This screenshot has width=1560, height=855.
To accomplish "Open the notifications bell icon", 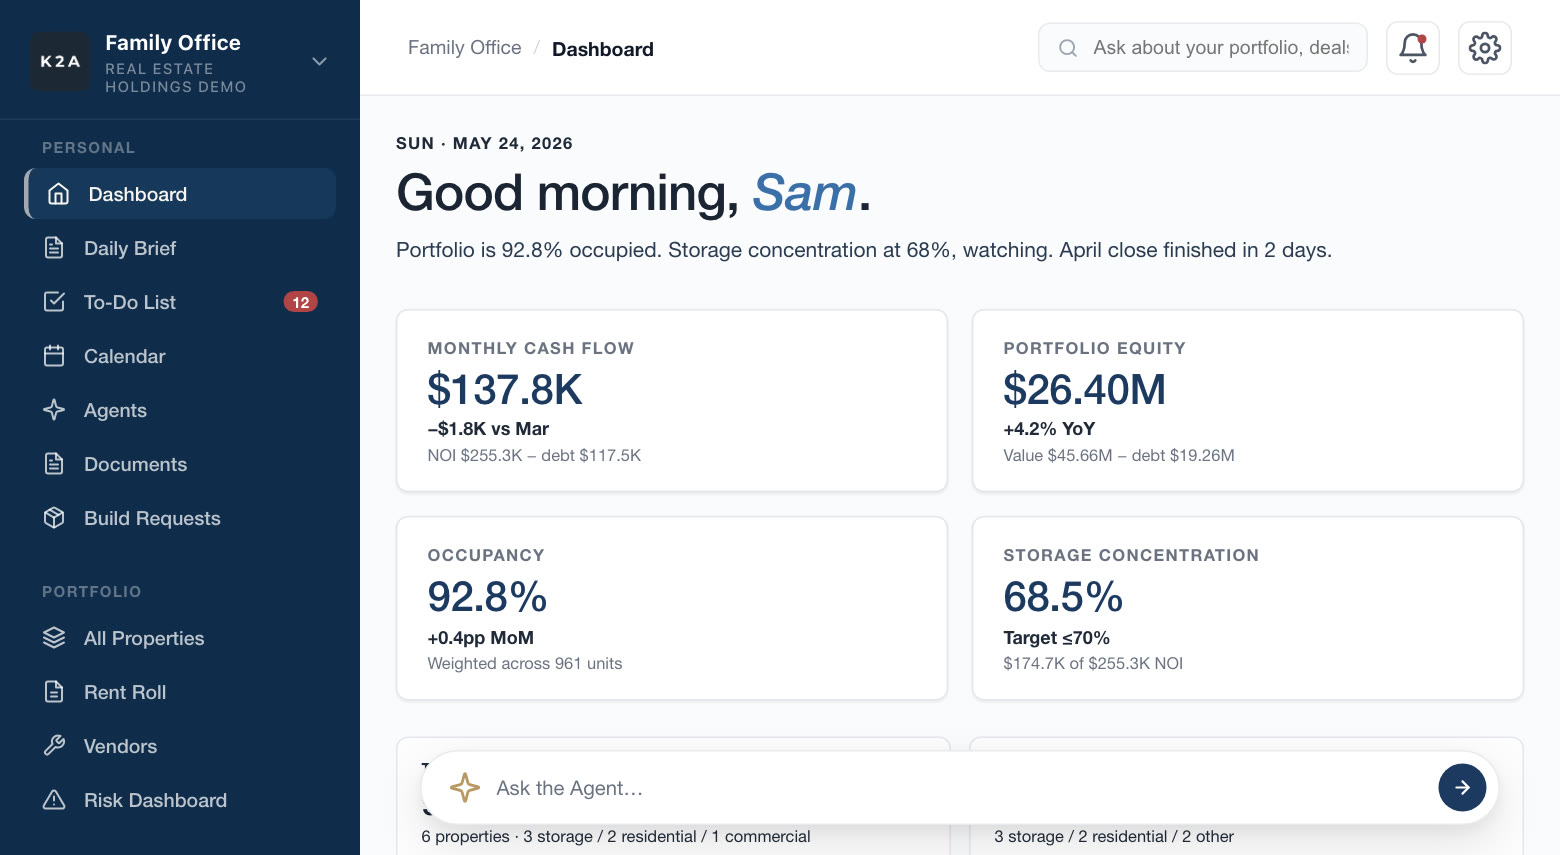I will pyautogui.click(x=1412, y=48).
